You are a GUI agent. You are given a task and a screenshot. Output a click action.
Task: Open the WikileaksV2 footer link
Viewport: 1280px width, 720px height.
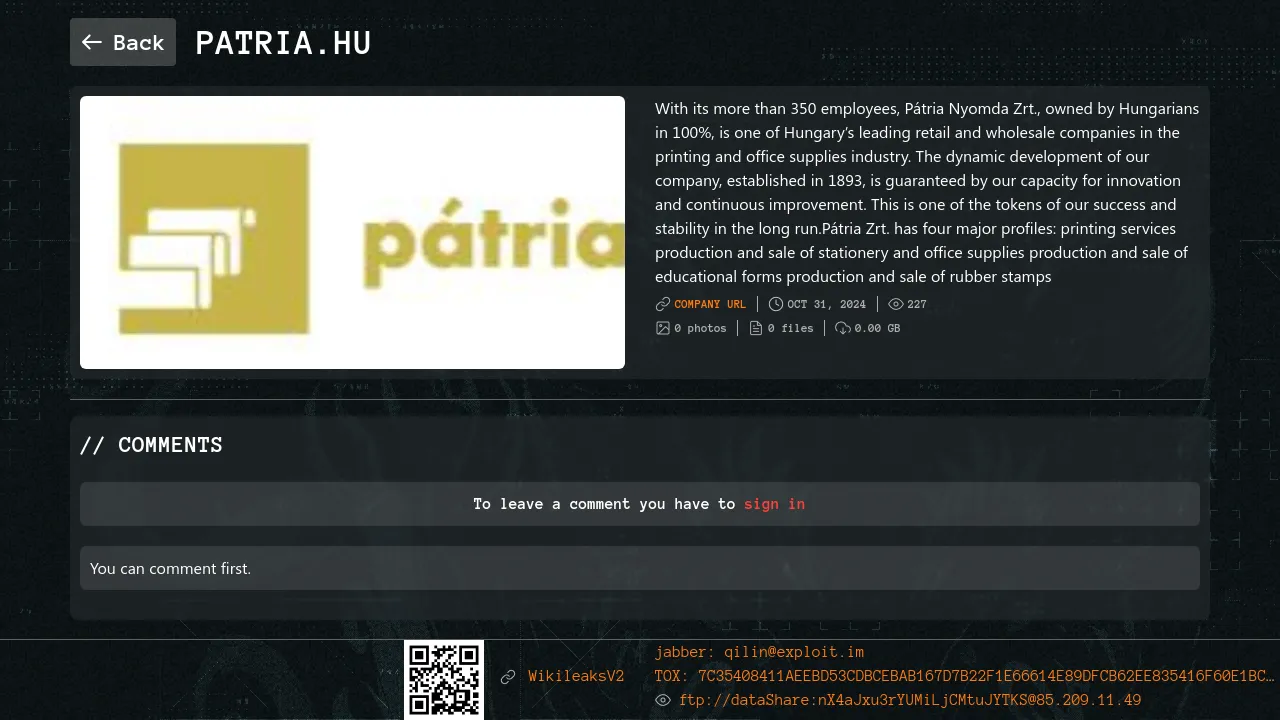pos(576,677)
